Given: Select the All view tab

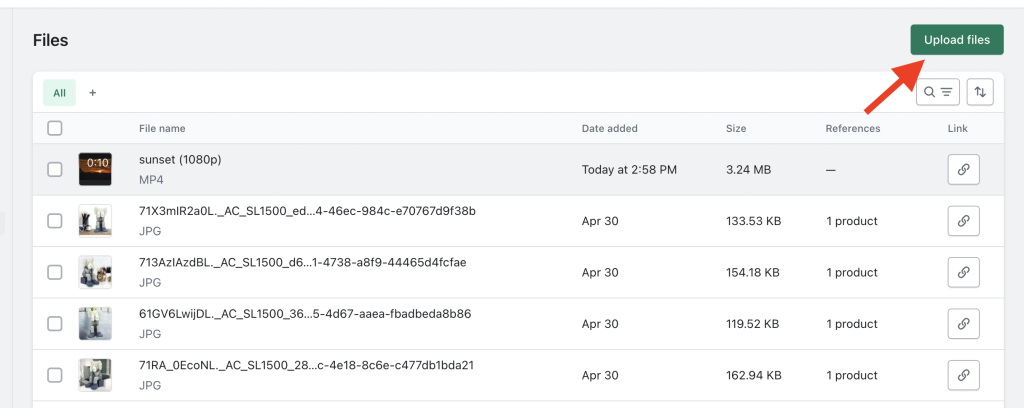Looking at the screenshot, I should (x=59, y=93).
